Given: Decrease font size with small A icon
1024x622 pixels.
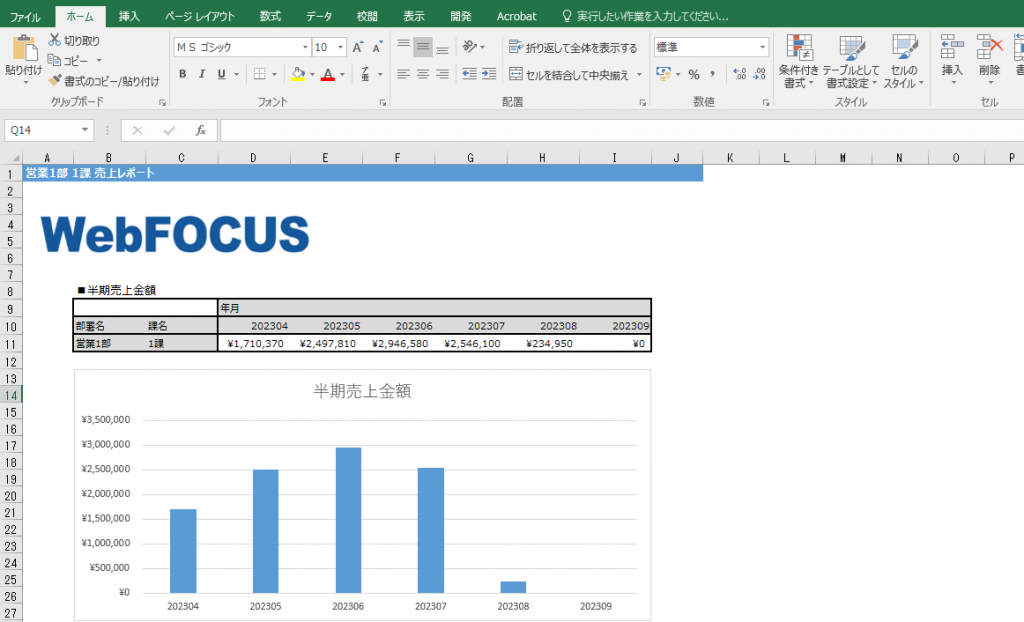Looking at the screenshot, I should point(377,47).
